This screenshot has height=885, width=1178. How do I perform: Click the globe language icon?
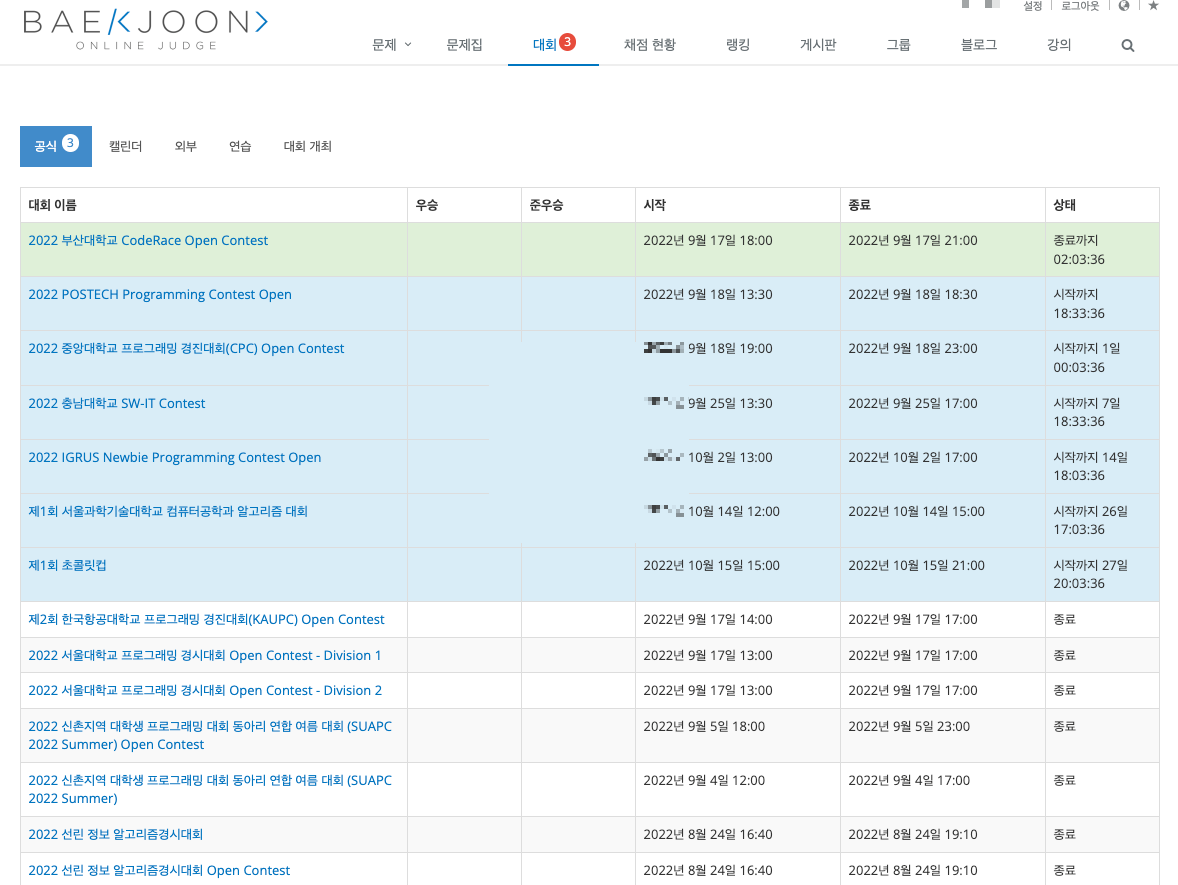pyautogui.click(x=1124, y=6)
